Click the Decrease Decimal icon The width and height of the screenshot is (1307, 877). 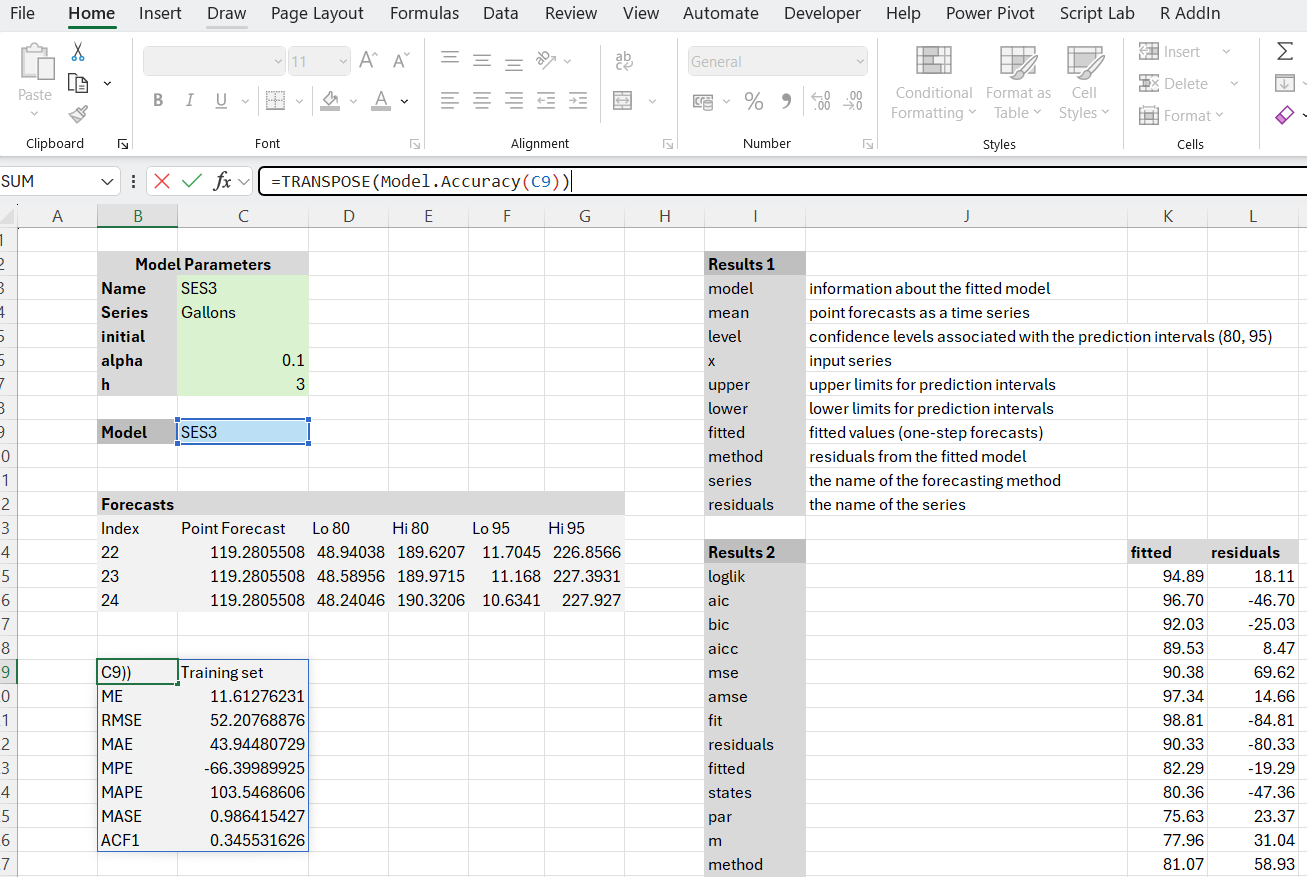point(854,101)
